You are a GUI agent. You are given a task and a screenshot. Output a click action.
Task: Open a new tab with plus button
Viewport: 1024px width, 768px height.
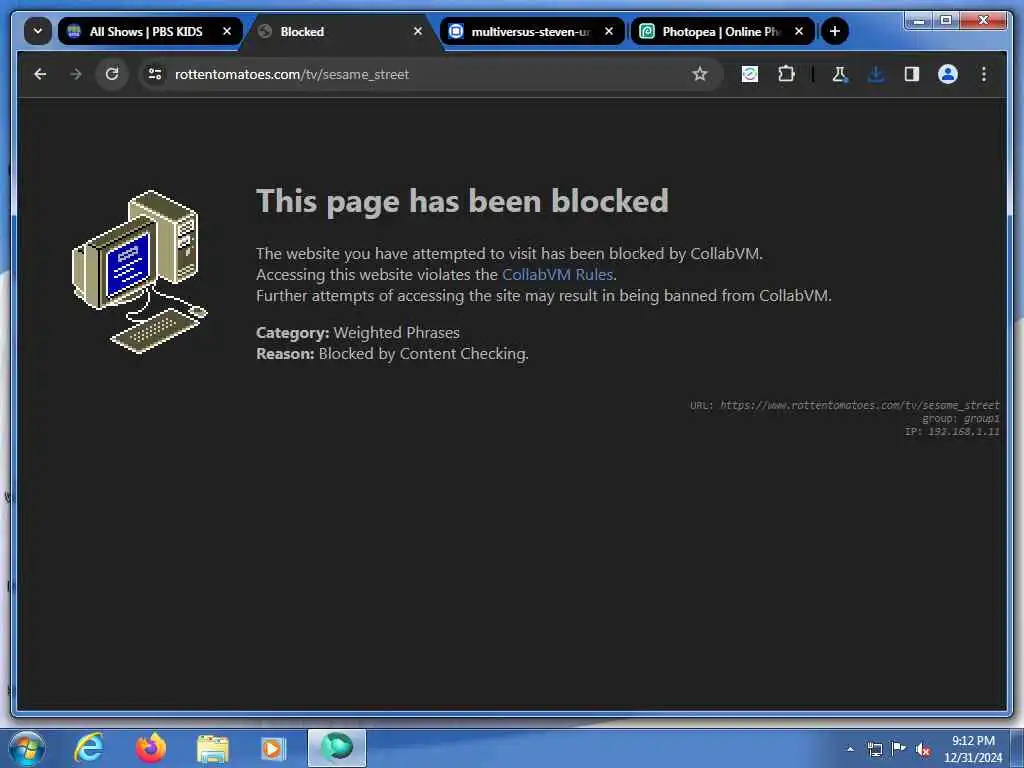835,31
